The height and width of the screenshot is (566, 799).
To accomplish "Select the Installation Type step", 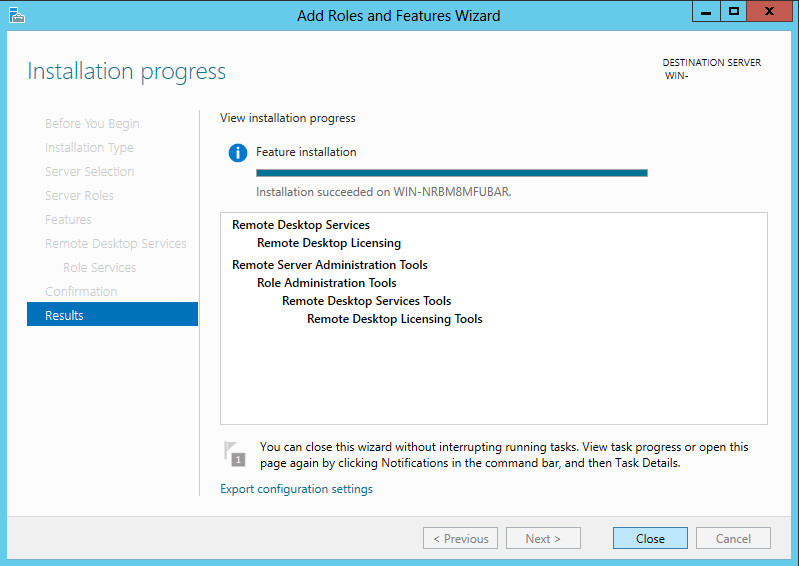I will pos(89,148).
